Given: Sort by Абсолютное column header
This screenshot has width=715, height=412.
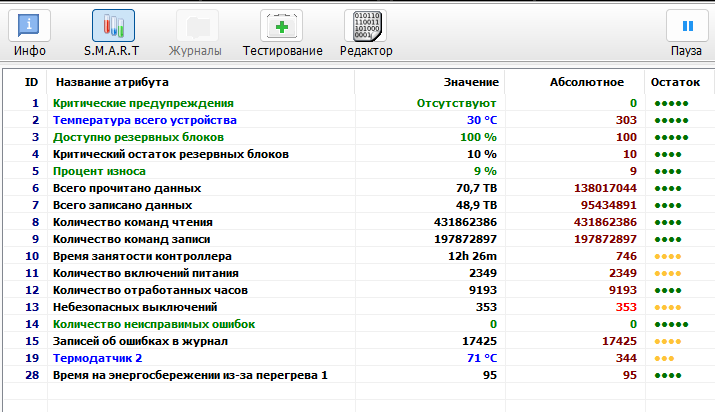Looking at the screenshot, I should click(586, 82).
